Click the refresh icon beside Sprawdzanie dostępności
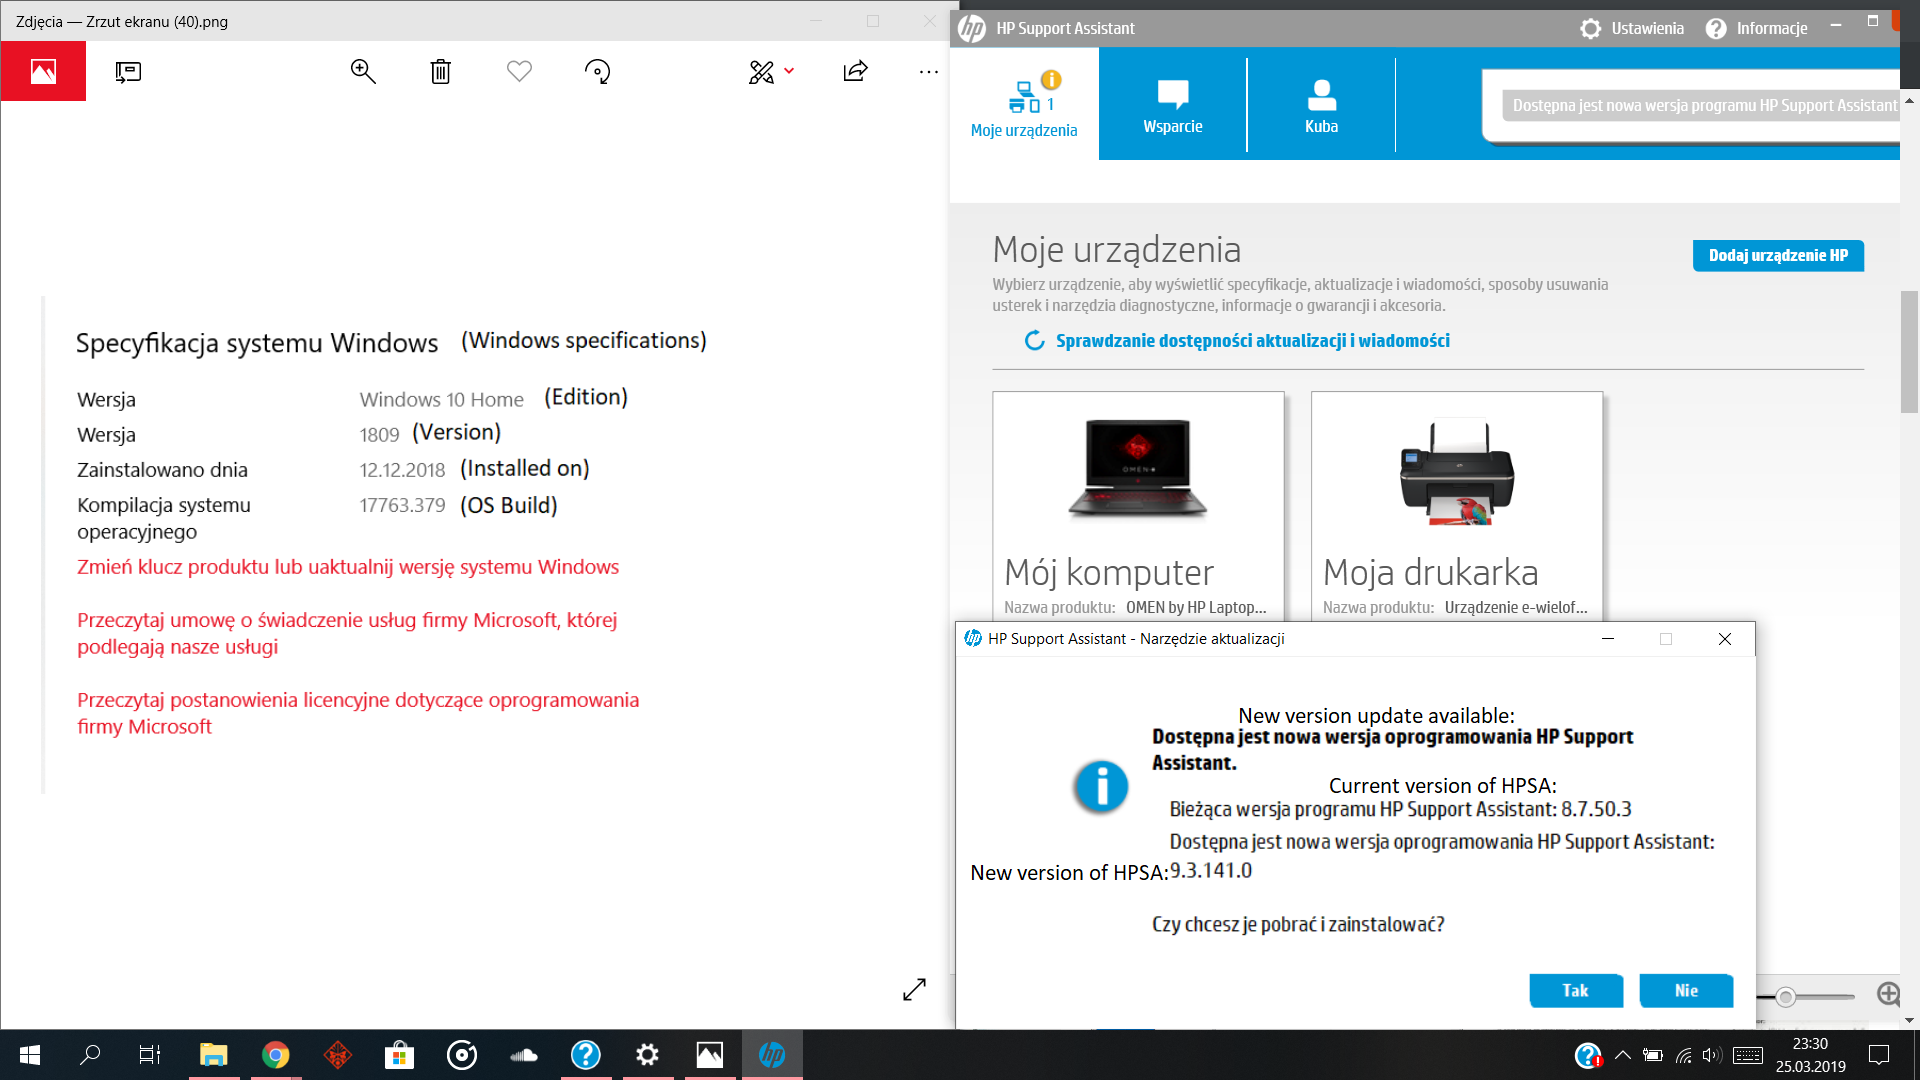 tap(1034, 341)
